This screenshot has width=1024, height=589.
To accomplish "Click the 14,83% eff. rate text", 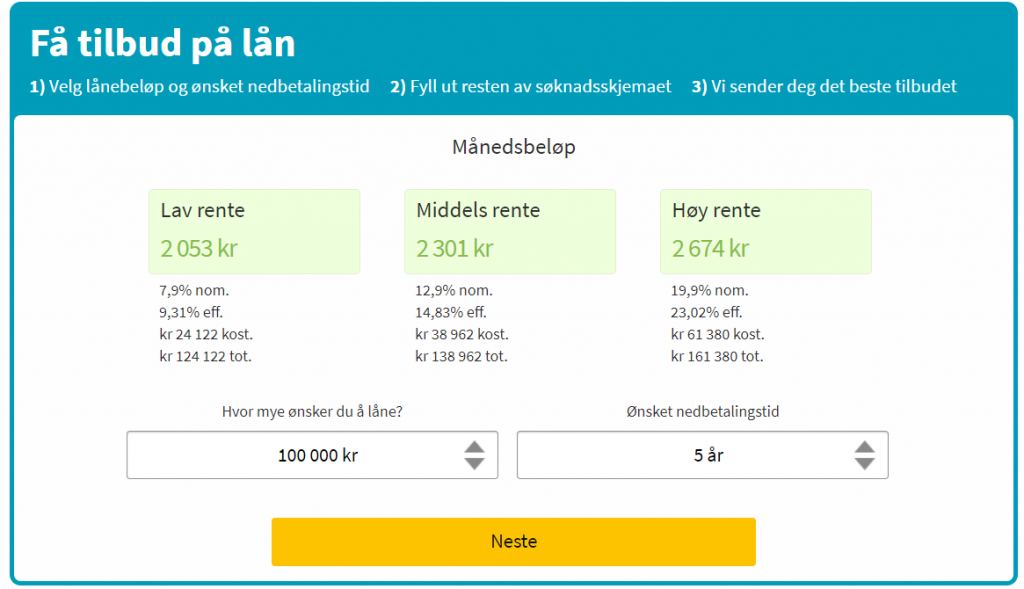I will coord(449,313).
